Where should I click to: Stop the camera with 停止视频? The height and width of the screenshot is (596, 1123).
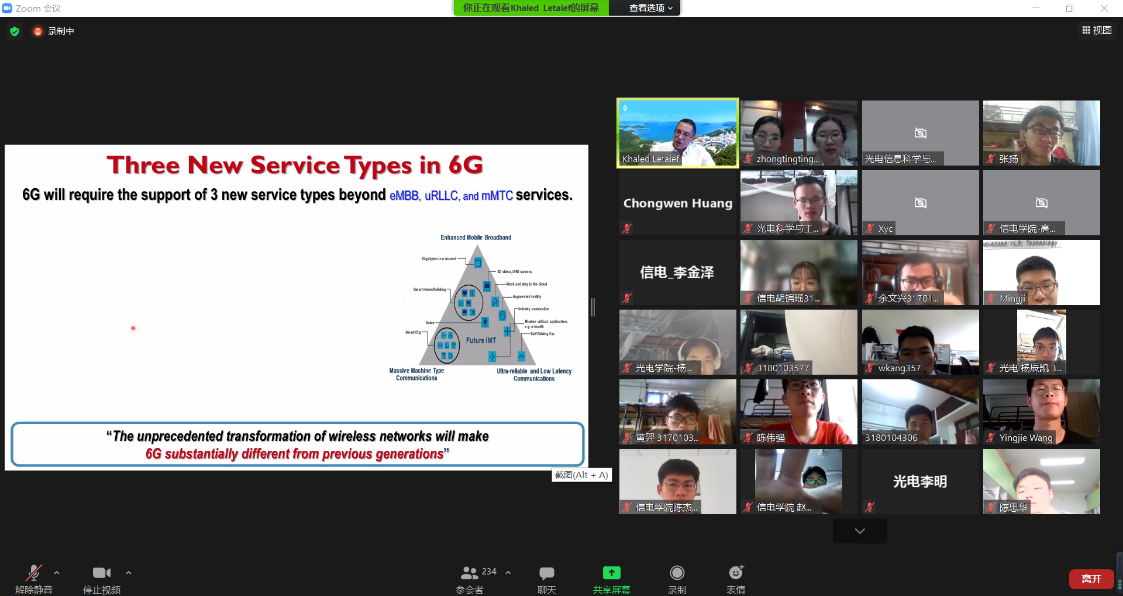[x=101, y=573]
